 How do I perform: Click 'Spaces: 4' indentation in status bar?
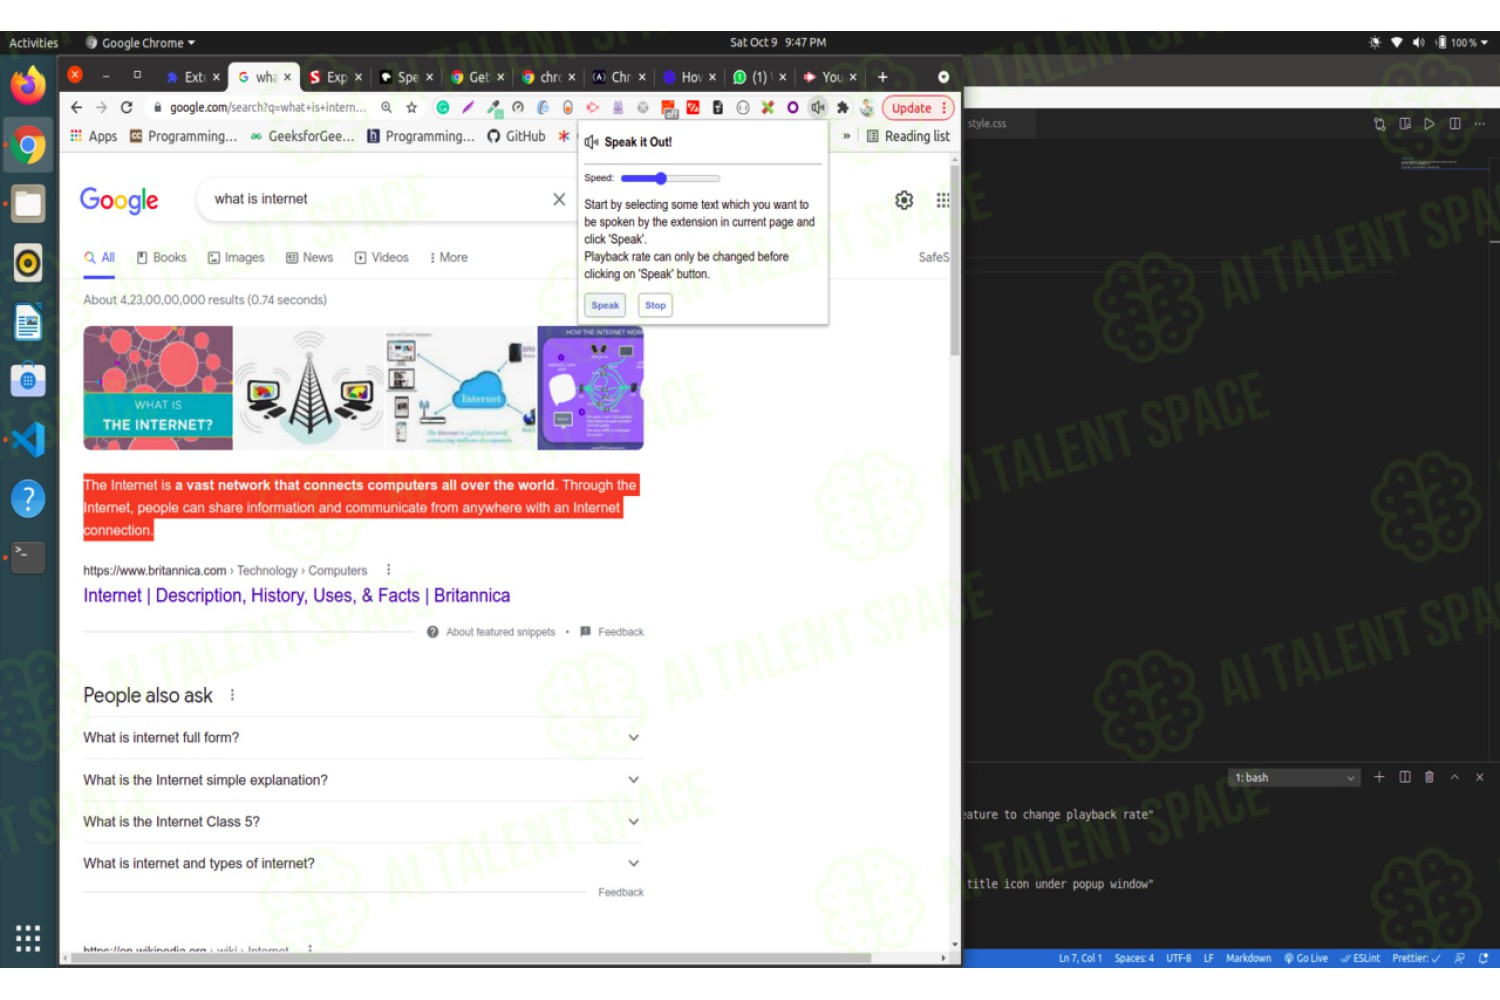pyautogui.click(x=1134, y=958)
